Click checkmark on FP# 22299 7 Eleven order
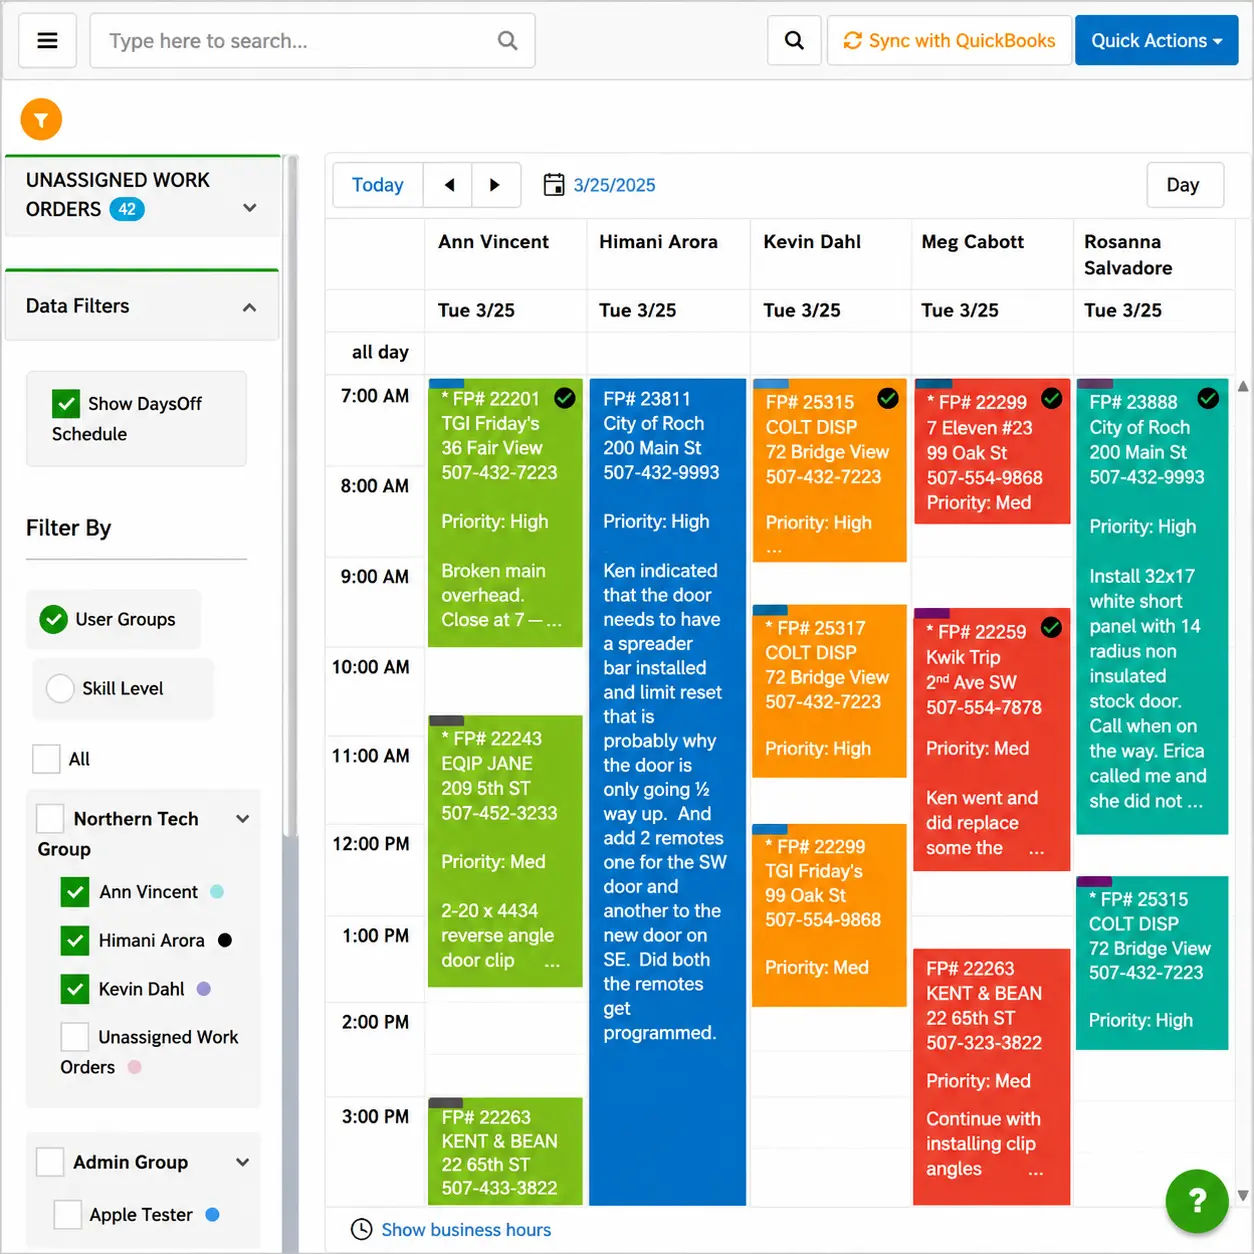 tap(1052, 398)
